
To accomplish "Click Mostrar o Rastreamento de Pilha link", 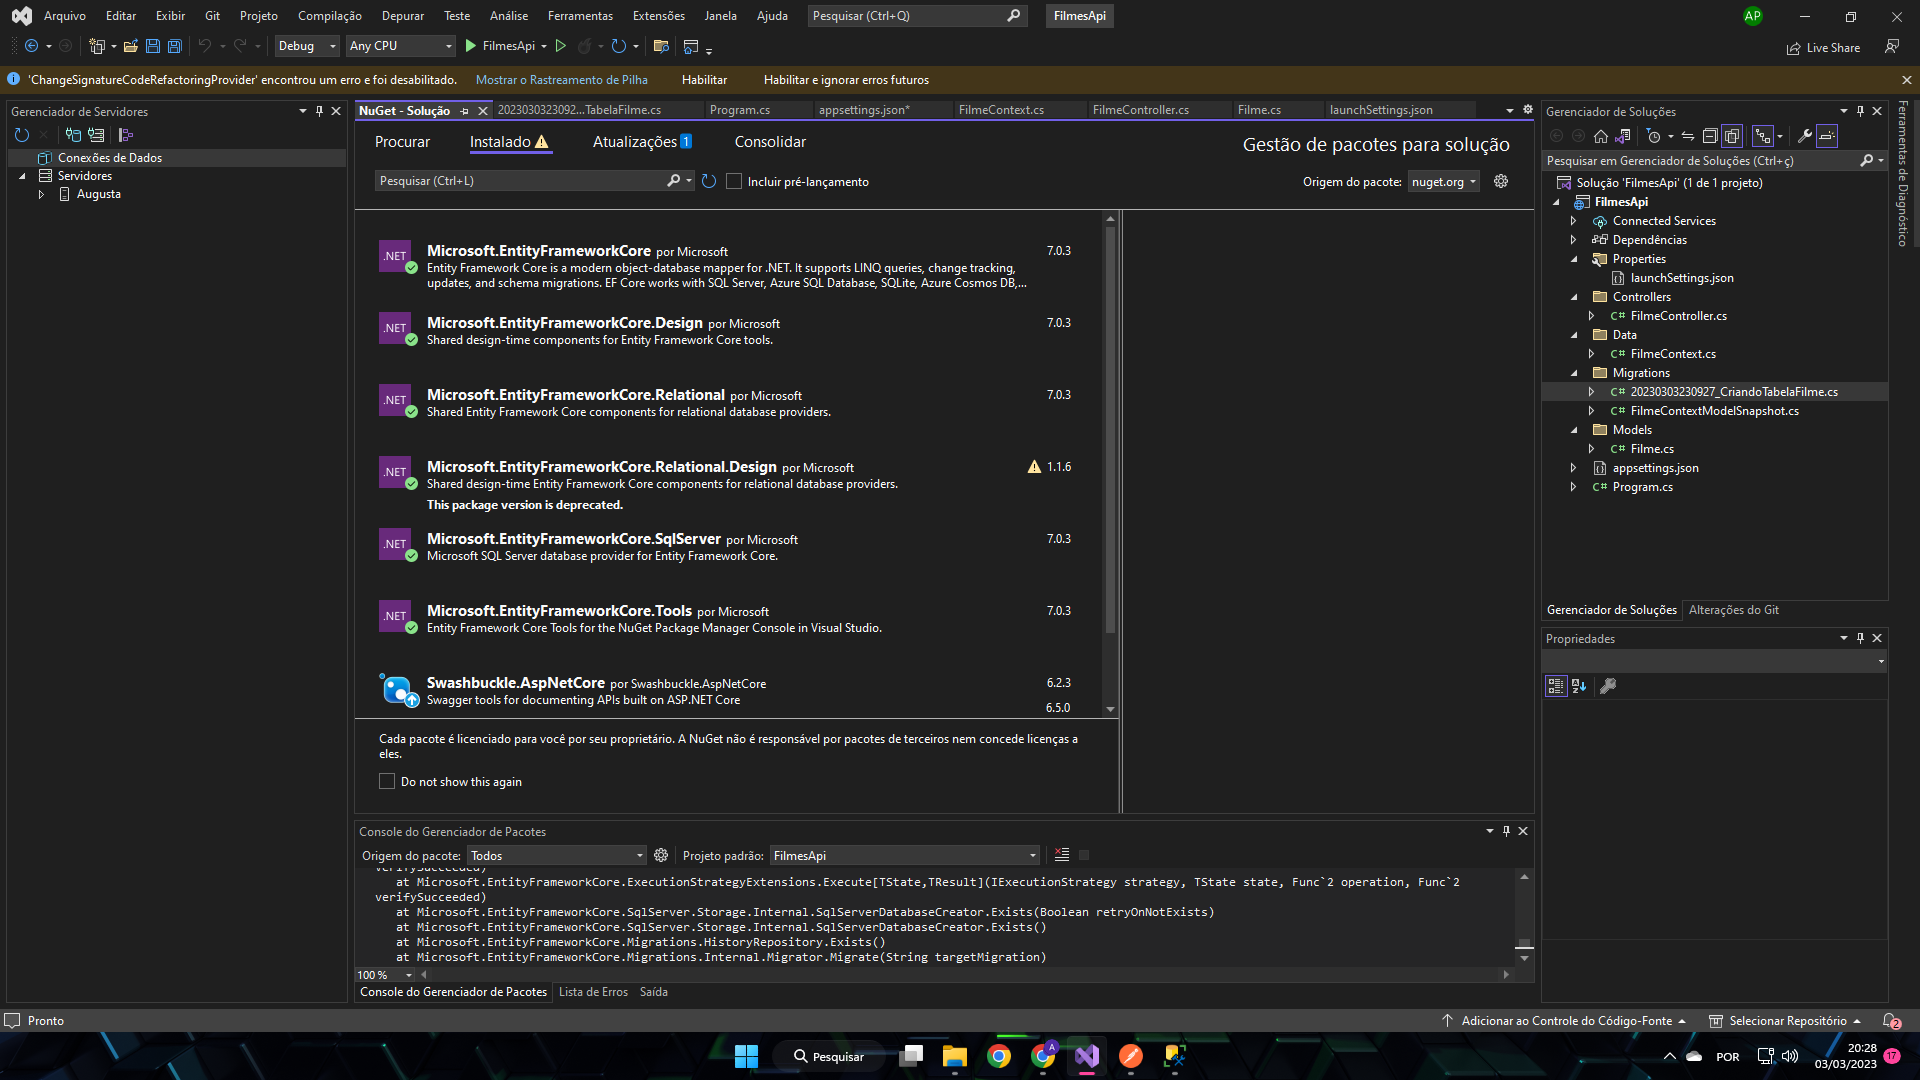I will 564,79.
